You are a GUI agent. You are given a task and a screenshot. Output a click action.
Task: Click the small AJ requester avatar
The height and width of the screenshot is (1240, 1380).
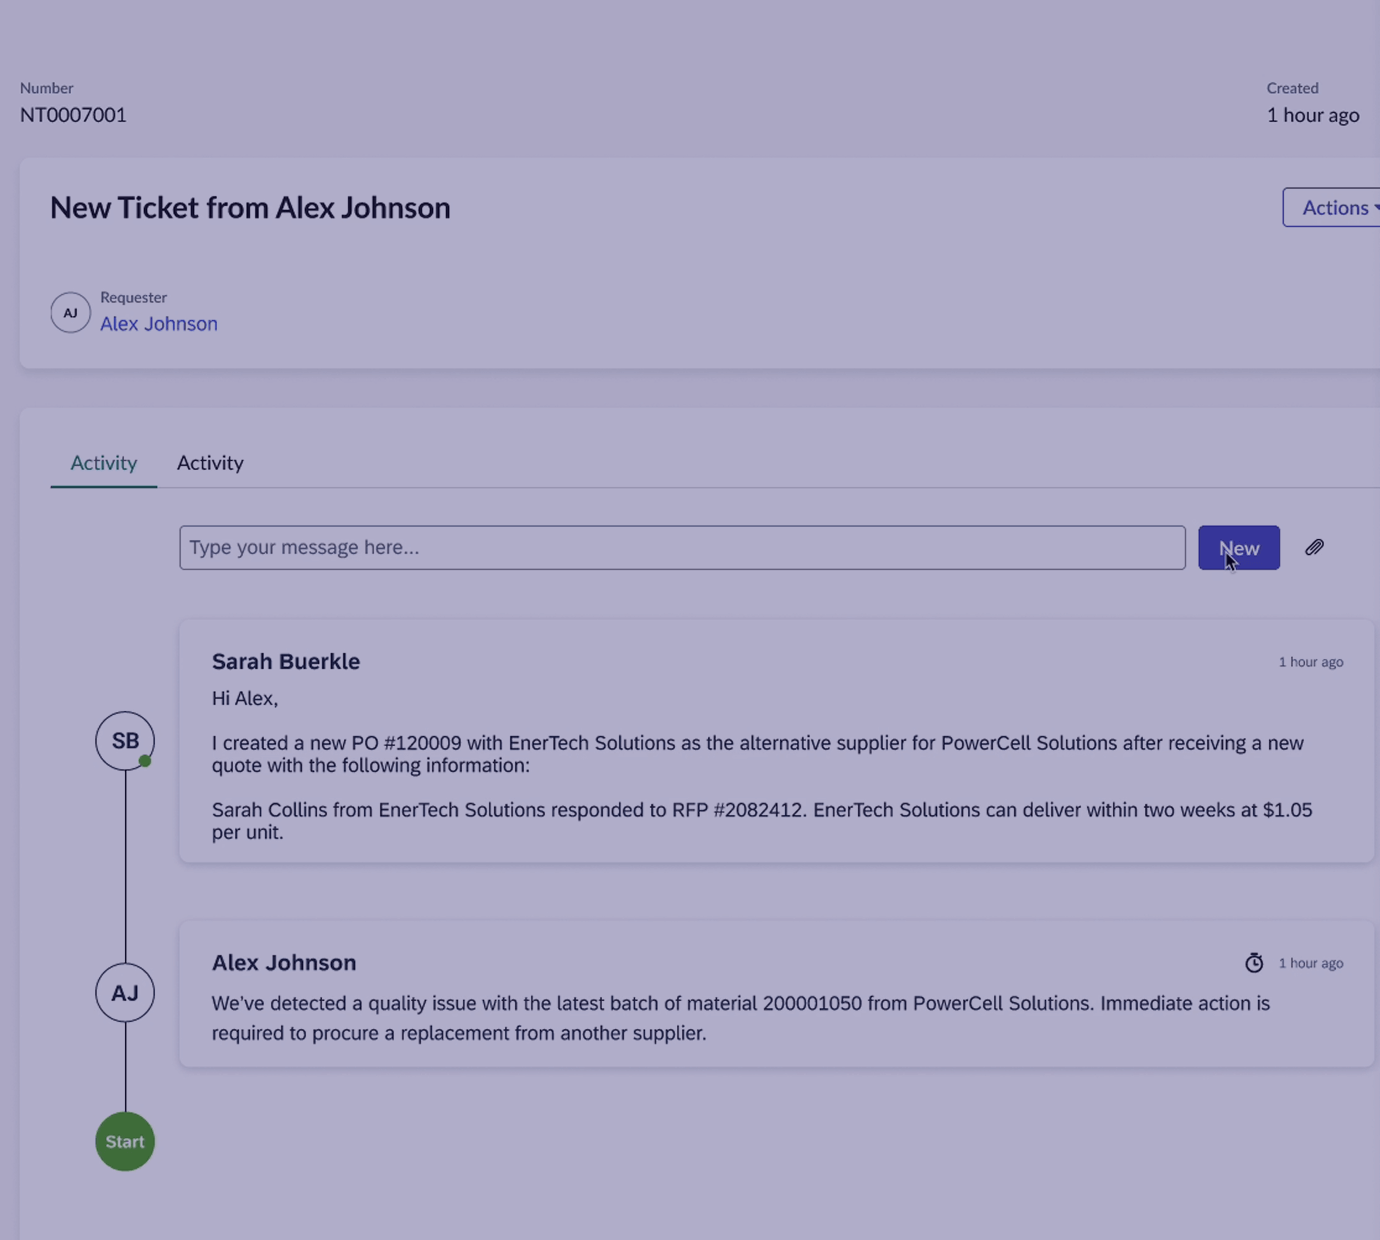tap(70, 313)
